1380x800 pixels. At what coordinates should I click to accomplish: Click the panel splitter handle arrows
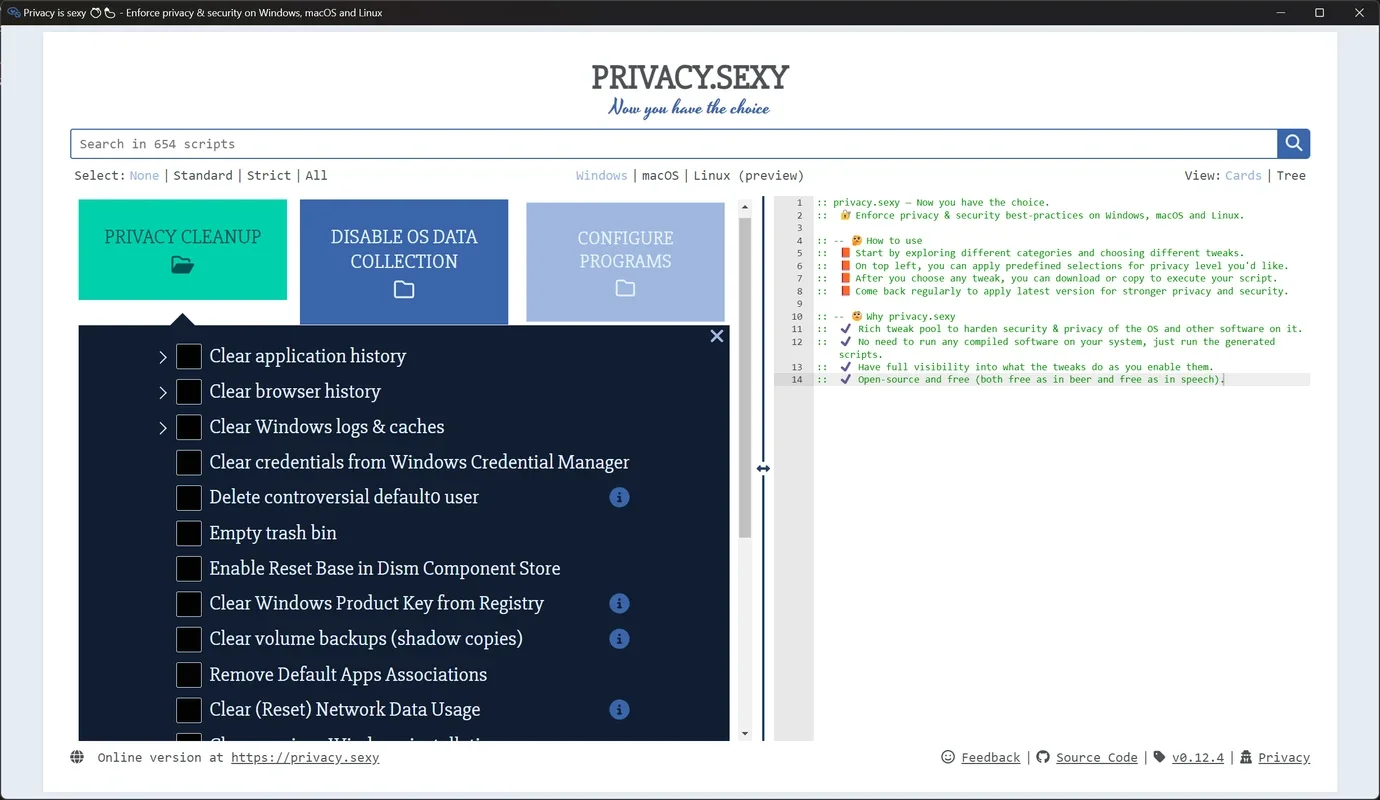(763, 468)
